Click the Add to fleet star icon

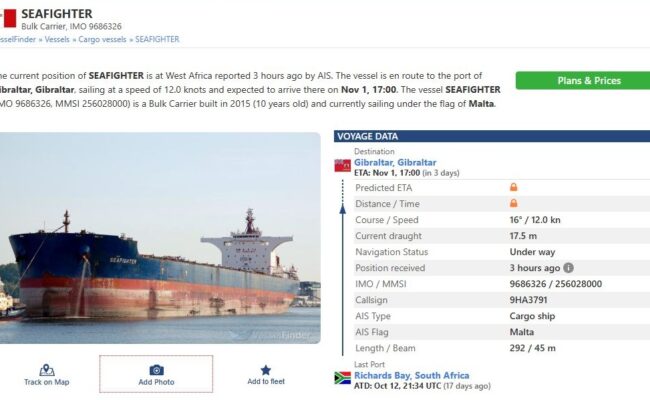[x=266, y=369]
